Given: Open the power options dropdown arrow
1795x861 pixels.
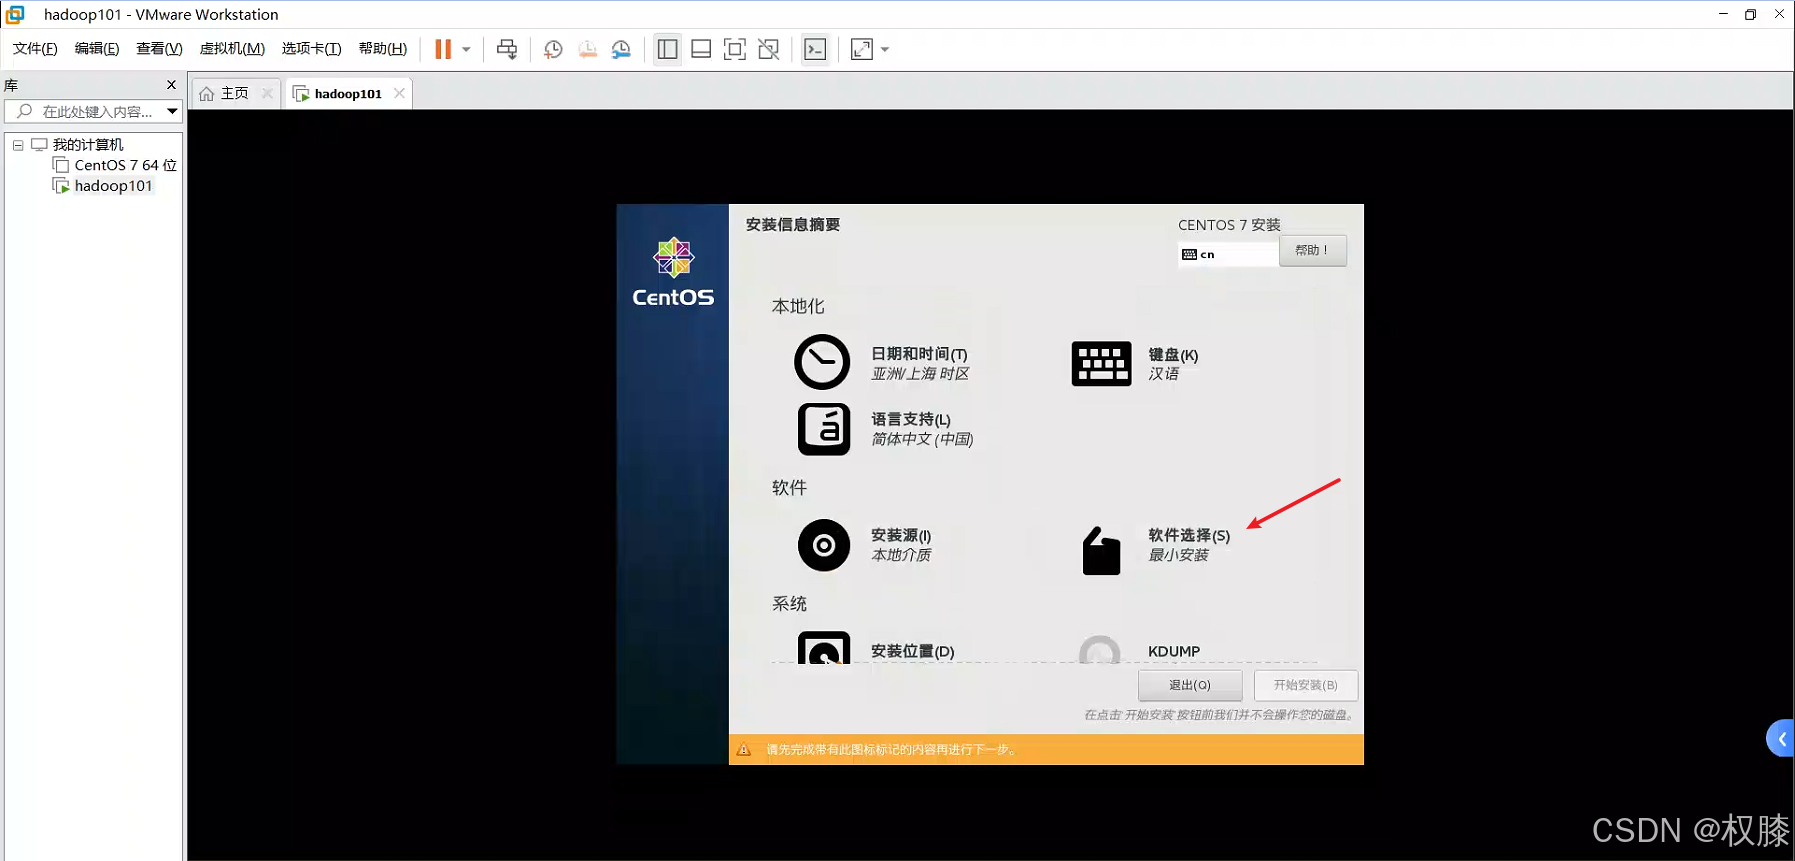Looking at the screenshot, I should [466, 49].
